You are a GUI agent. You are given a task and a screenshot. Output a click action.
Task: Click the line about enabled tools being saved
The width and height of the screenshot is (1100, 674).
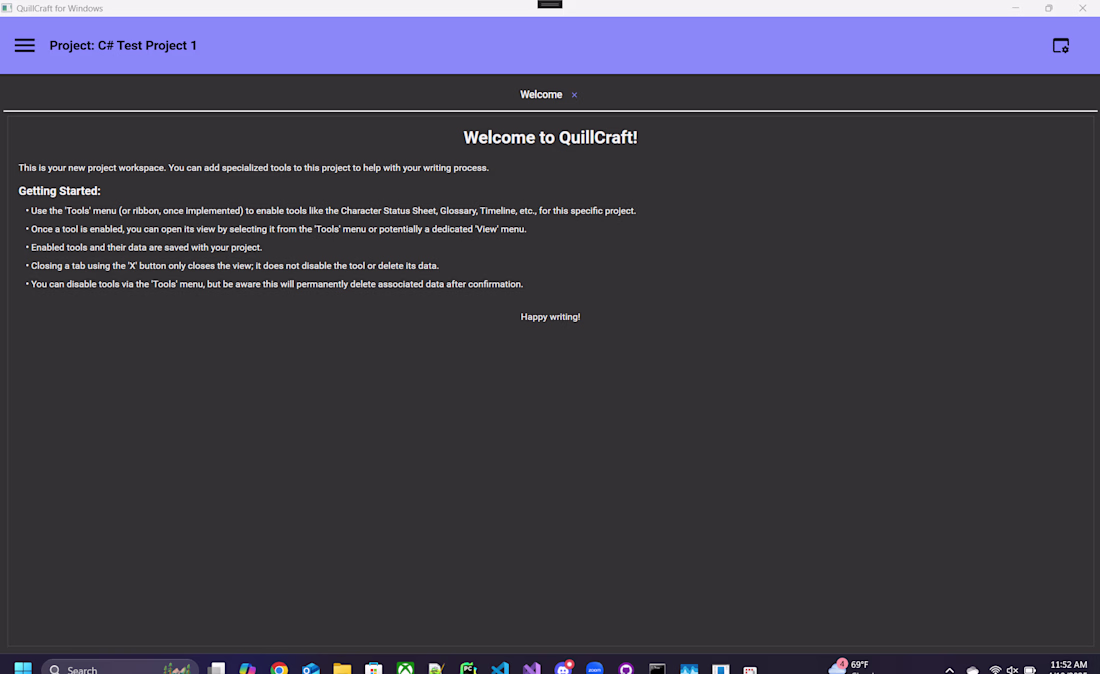point(144,248)
